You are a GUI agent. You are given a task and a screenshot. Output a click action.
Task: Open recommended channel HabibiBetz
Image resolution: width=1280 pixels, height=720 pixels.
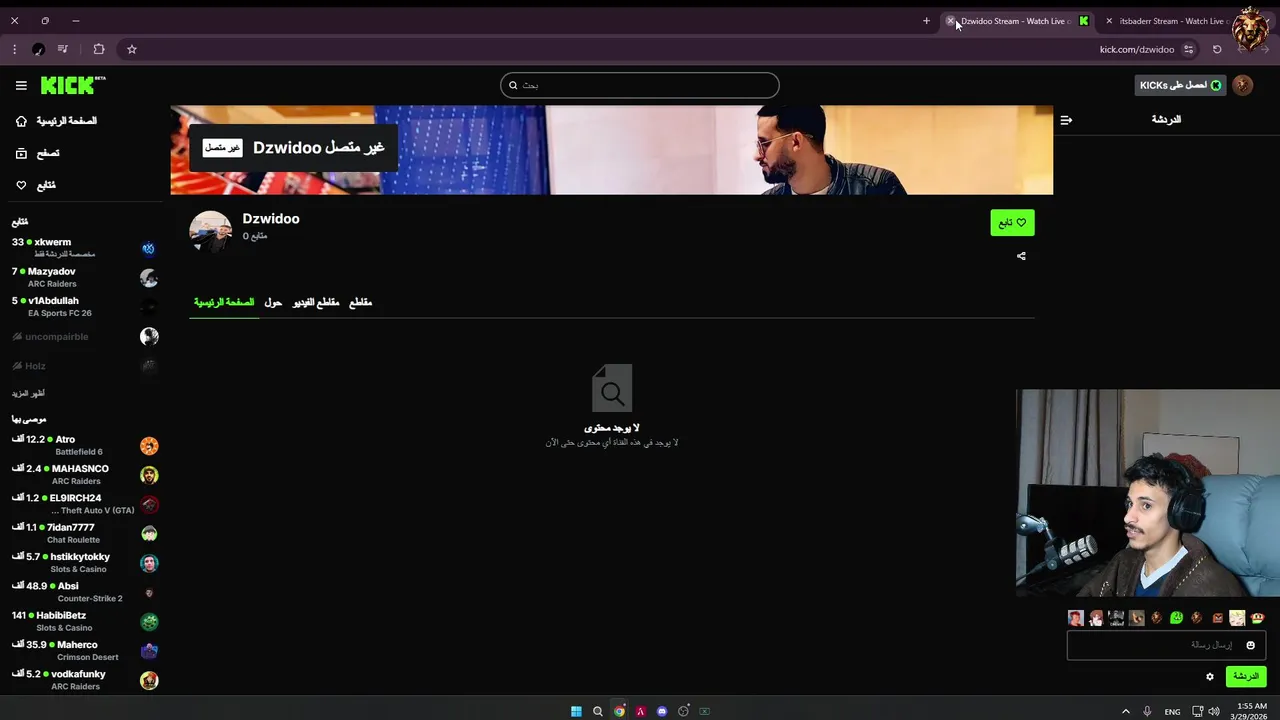coord(84,621)
